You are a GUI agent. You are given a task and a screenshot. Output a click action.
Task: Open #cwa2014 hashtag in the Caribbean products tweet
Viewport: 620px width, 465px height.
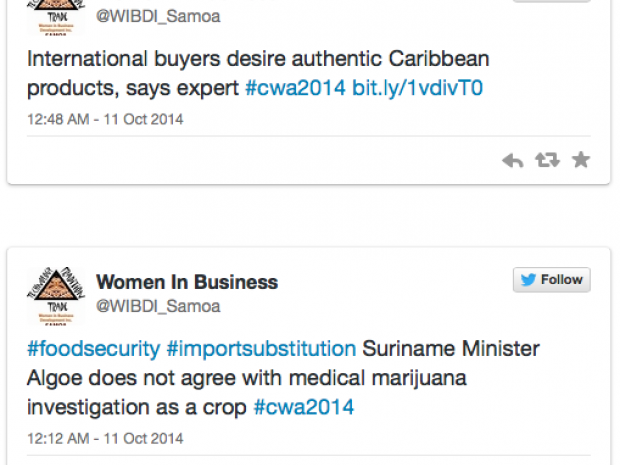(296, 88)
